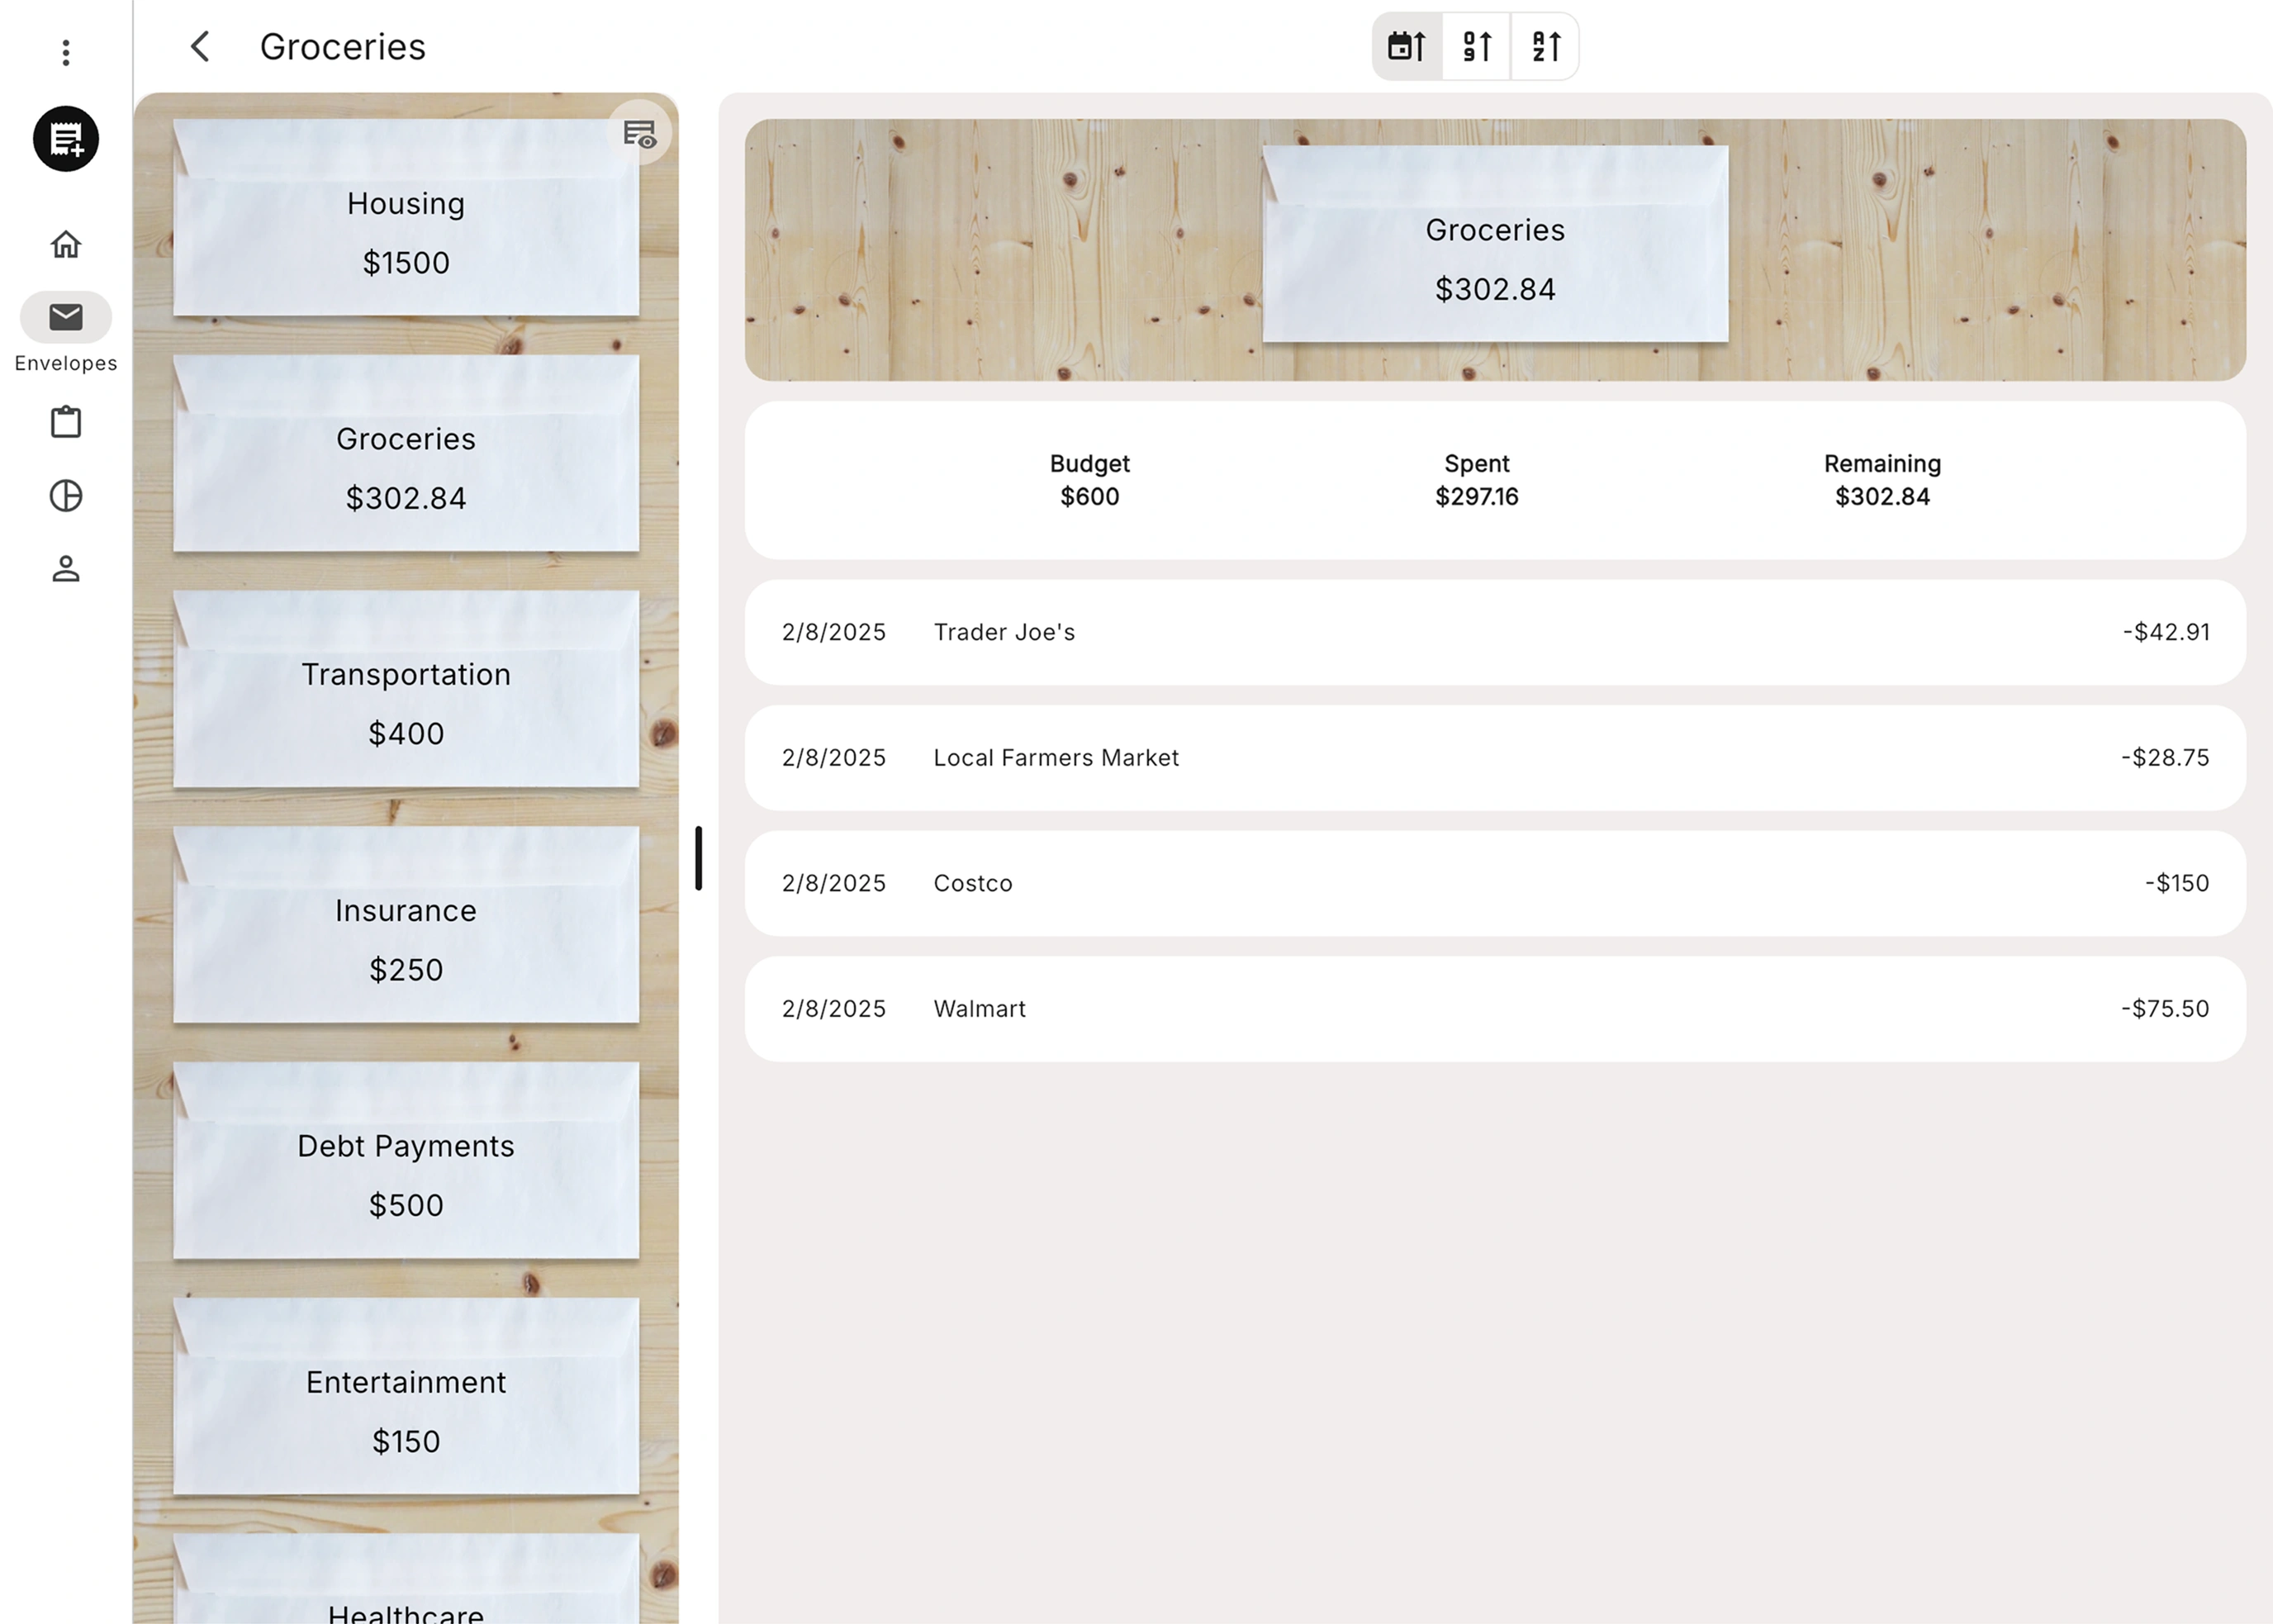Screen dimensions: 2273x1624
Task: Open the Local Farmers Market transaction
Action: click(x=1495, y=758)
